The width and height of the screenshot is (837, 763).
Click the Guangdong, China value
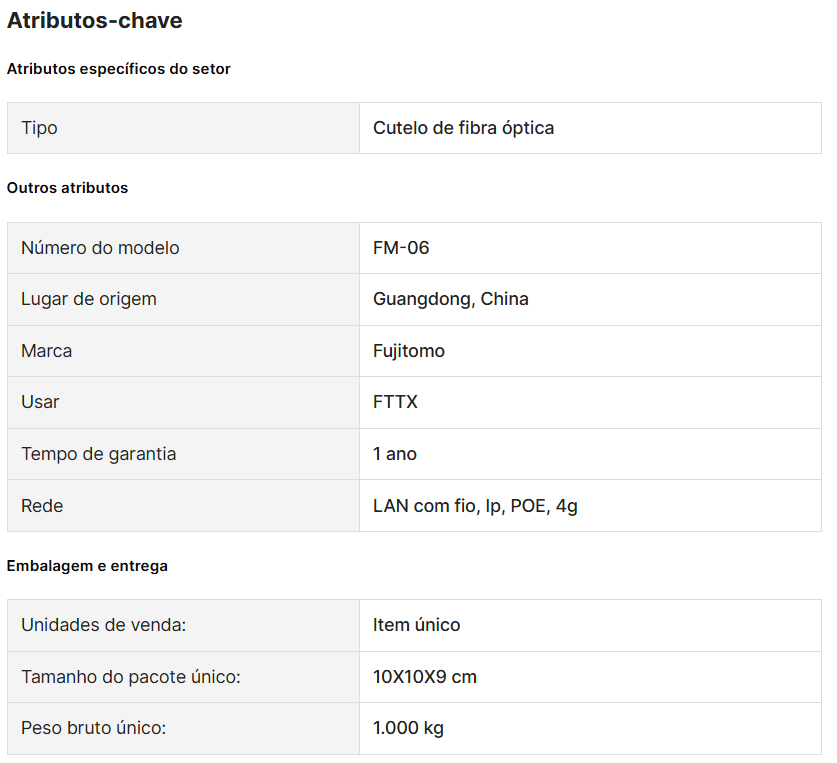pyautogui.click(x=451, y=299)
